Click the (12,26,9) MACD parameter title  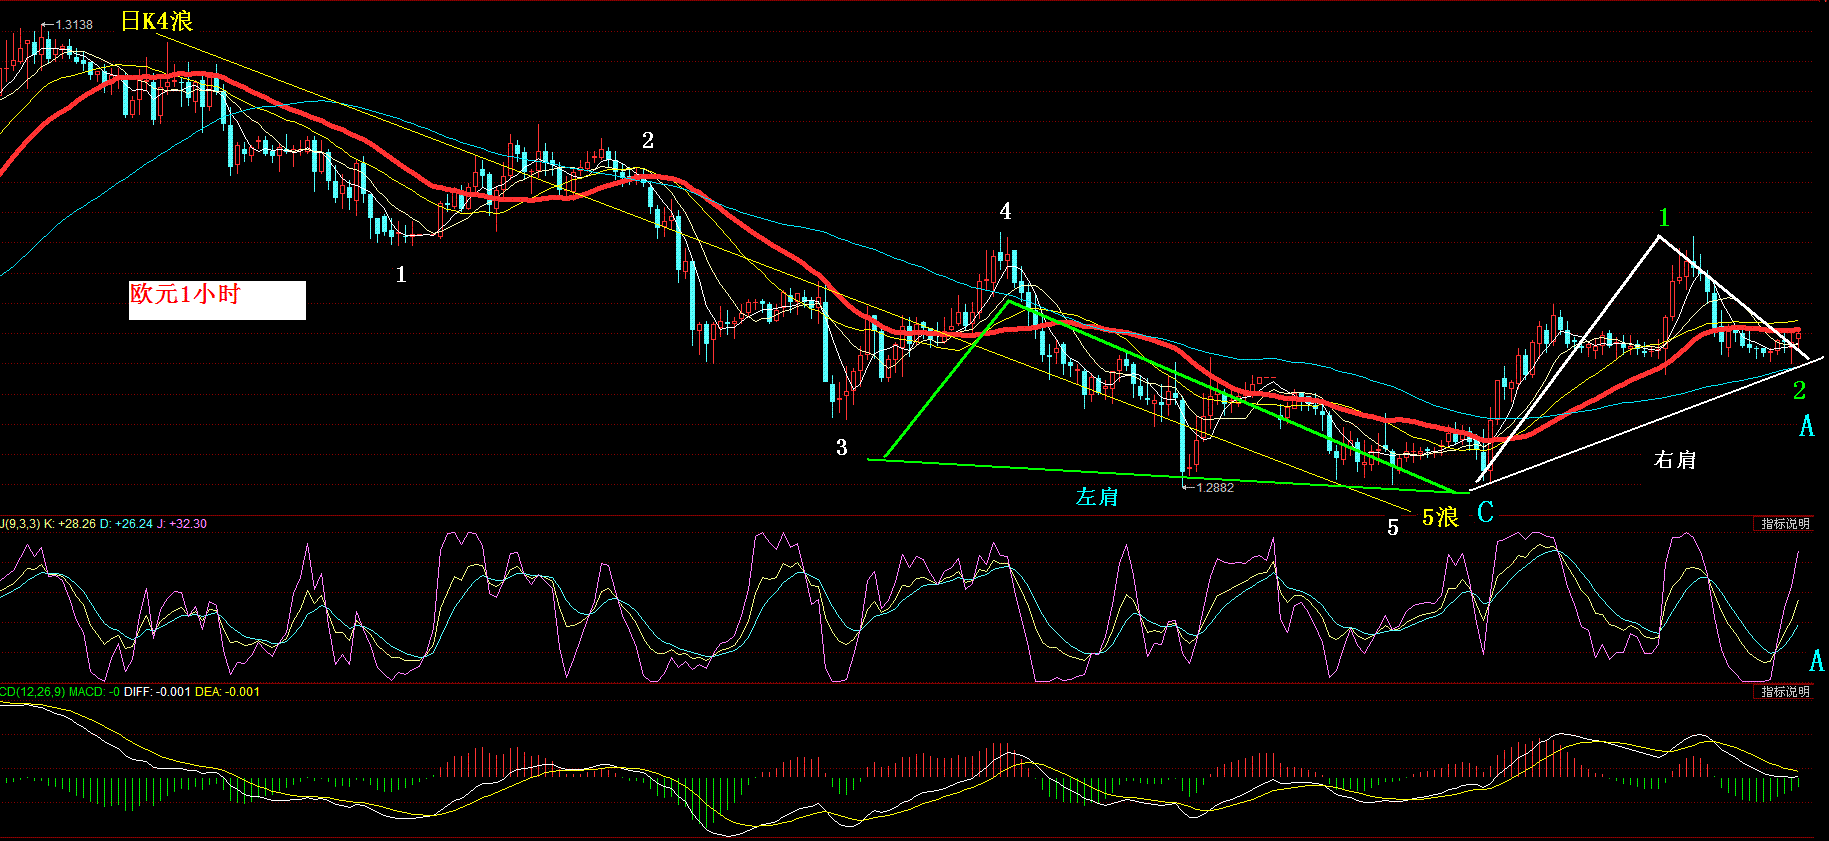33,692
